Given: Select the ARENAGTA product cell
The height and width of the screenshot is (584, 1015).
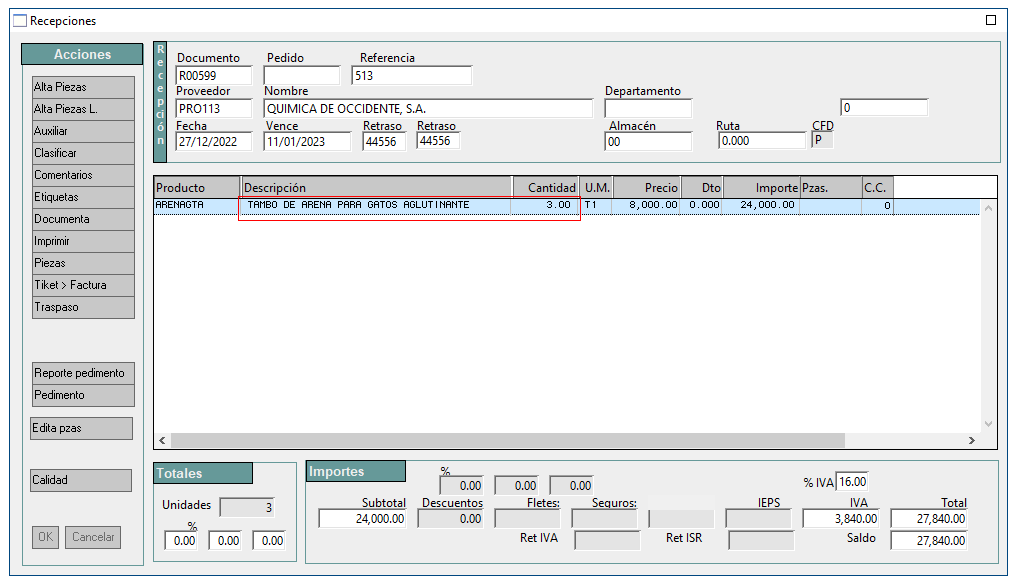Looking at the screenshot, I should (x=197, y=205).
